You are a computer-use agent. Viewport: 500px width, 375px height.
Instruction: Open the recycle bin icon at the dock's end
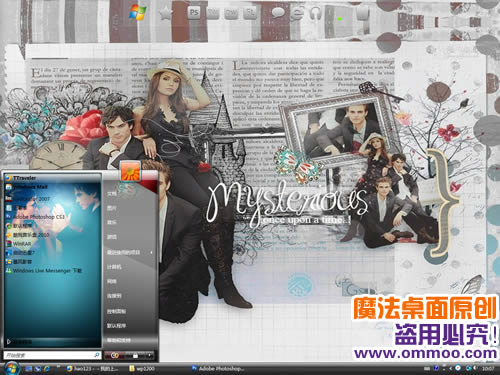[363, 13]
